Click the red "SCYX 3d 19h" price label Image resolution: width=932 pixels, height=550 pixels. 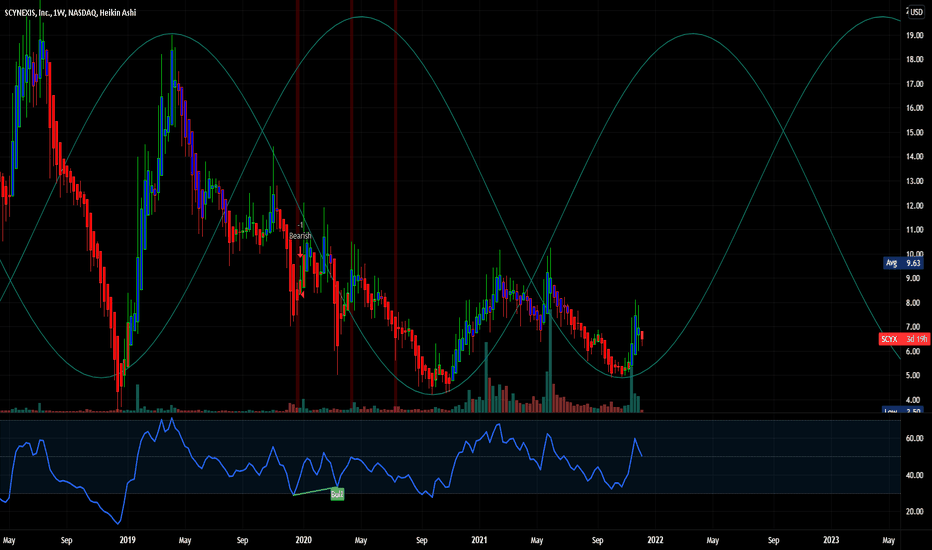click(904, 339)
